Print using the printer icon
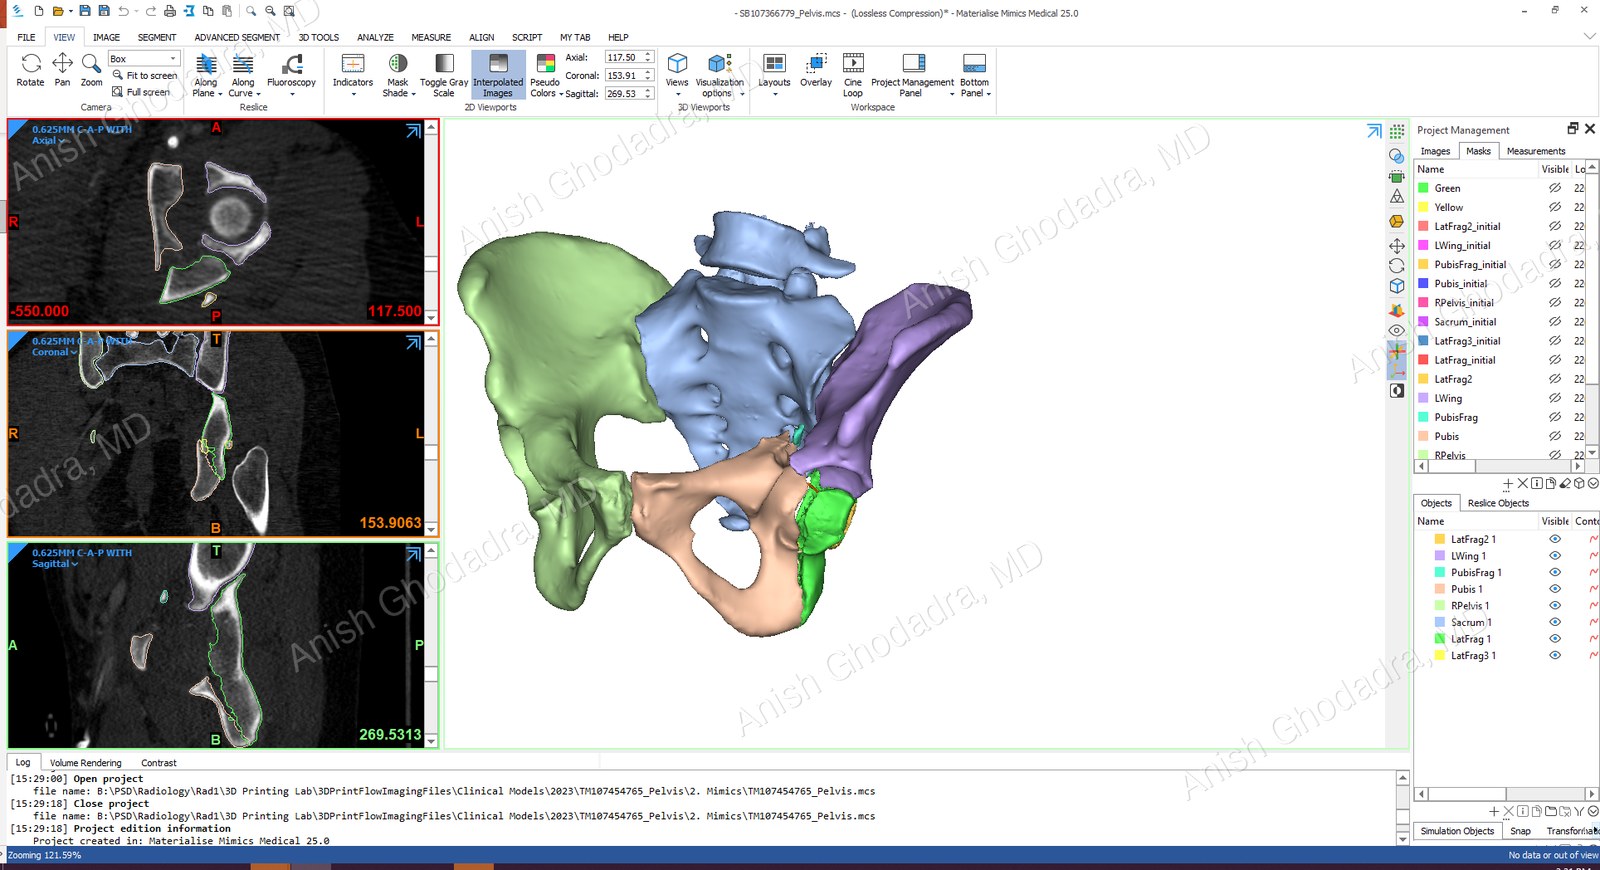 170,11
